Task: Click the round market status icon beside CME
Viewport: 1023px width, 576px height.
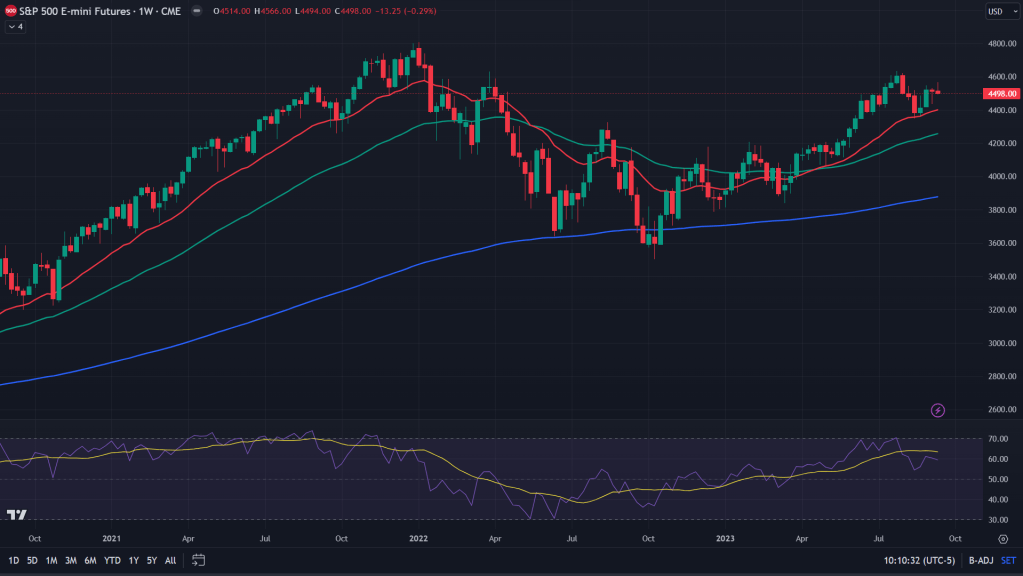Action: (195, 11)
